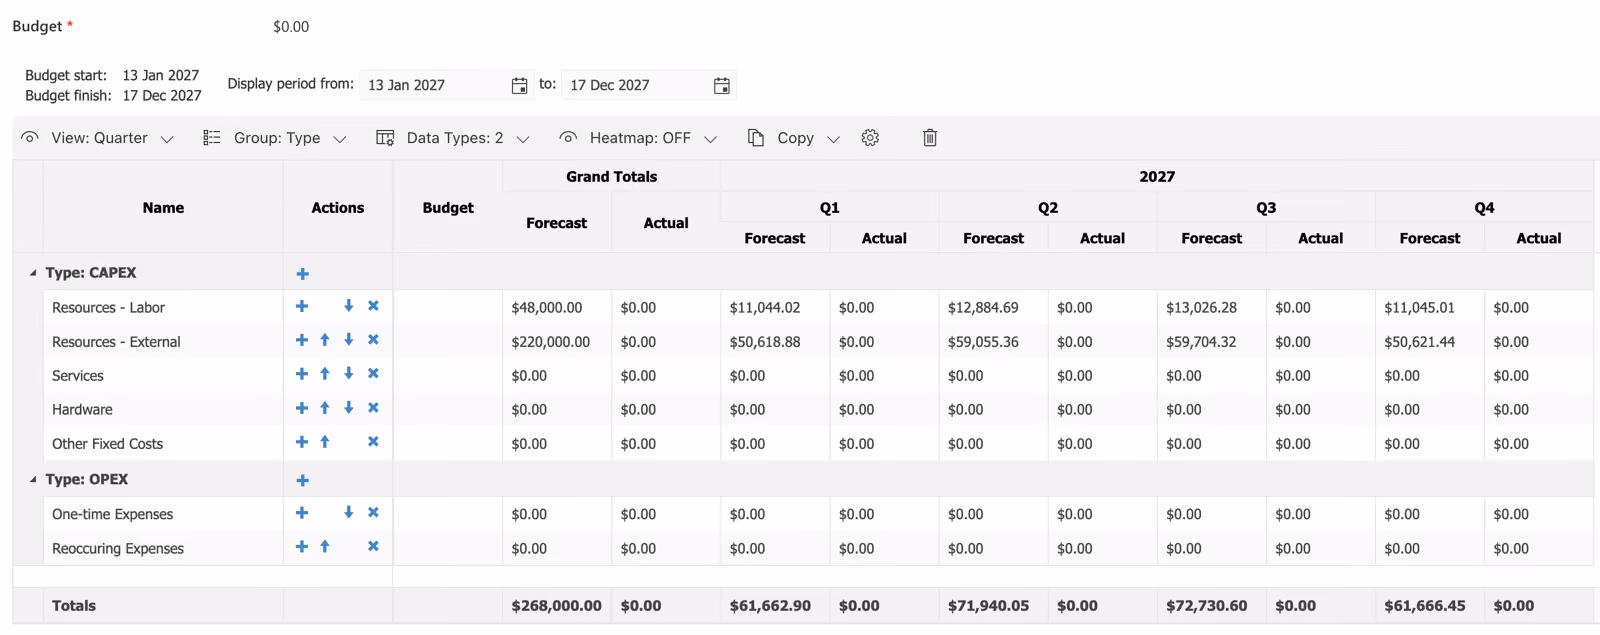Click the Budget $0.00 value
The height and width of the screenshot is (635, 1600).
pos(291,27)
